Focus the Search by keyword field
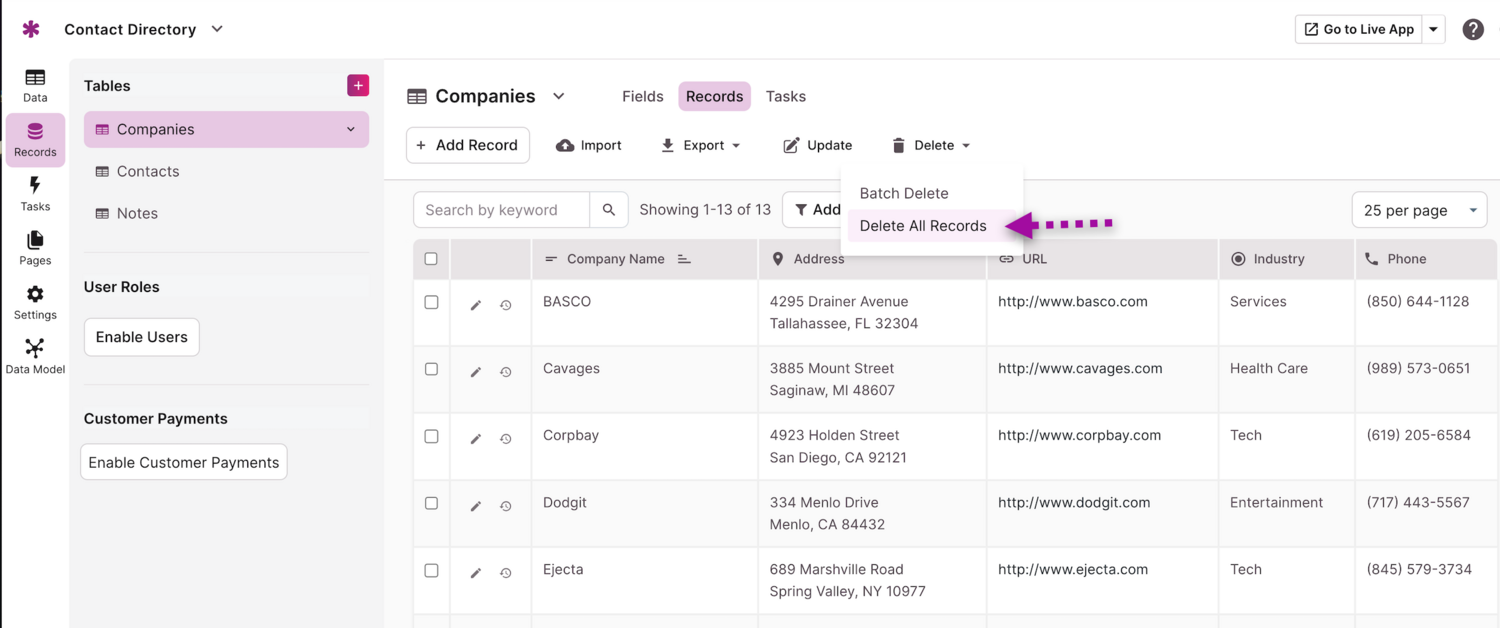 coord(501,210)
